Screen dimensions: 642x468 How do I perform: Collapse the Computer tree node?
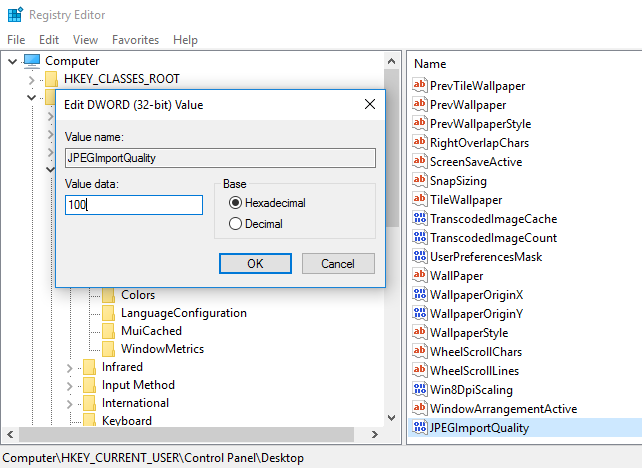click(x=13, y=61)
